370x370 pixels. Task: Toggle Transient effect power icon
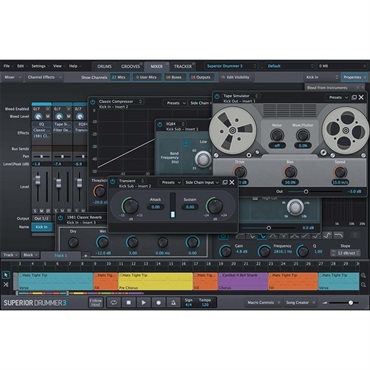pos(113,182)
